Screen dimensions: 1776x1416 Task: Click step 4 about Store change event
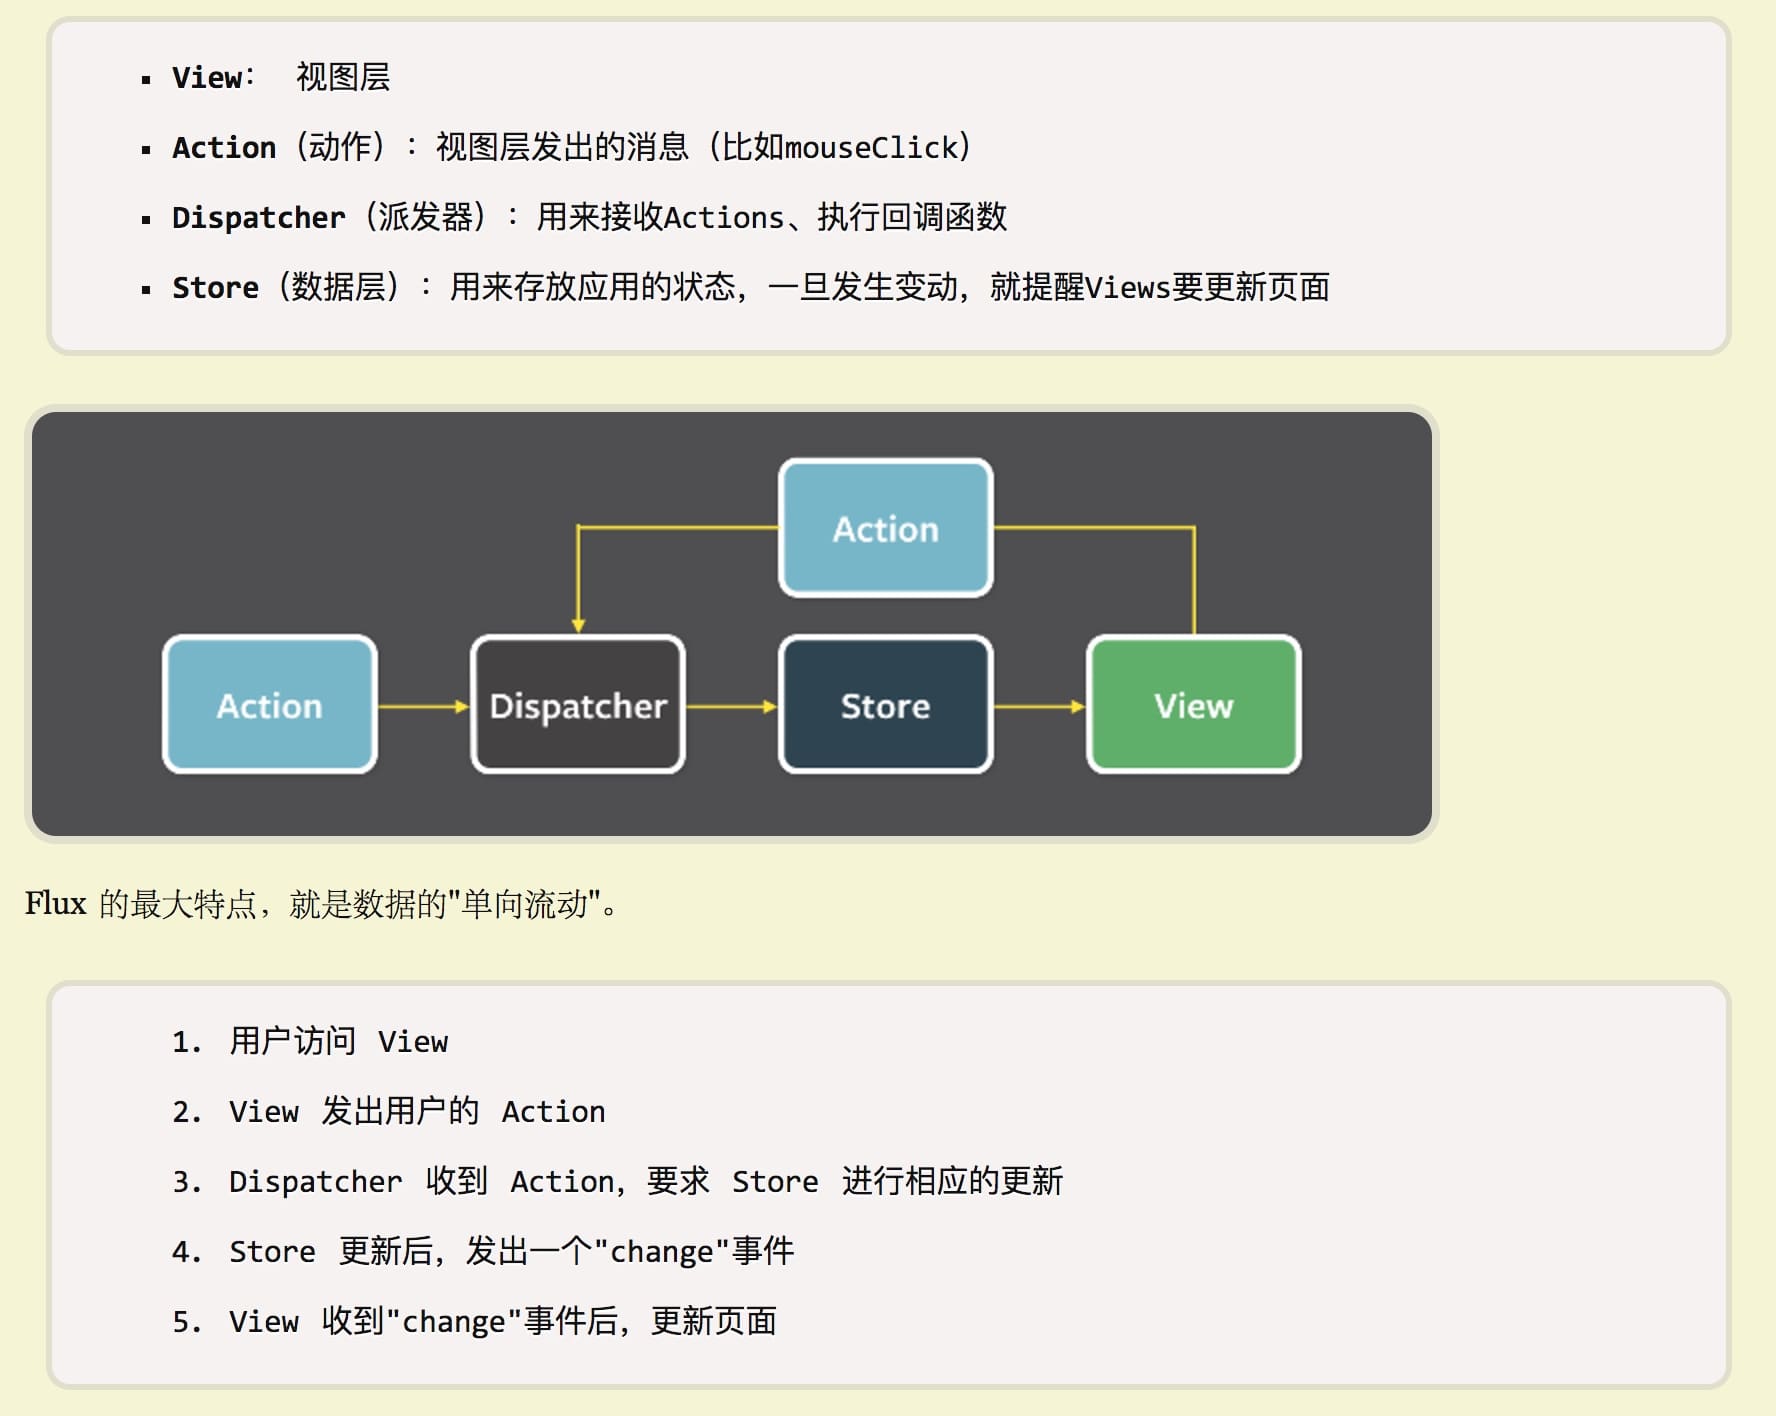[511, 1251]
